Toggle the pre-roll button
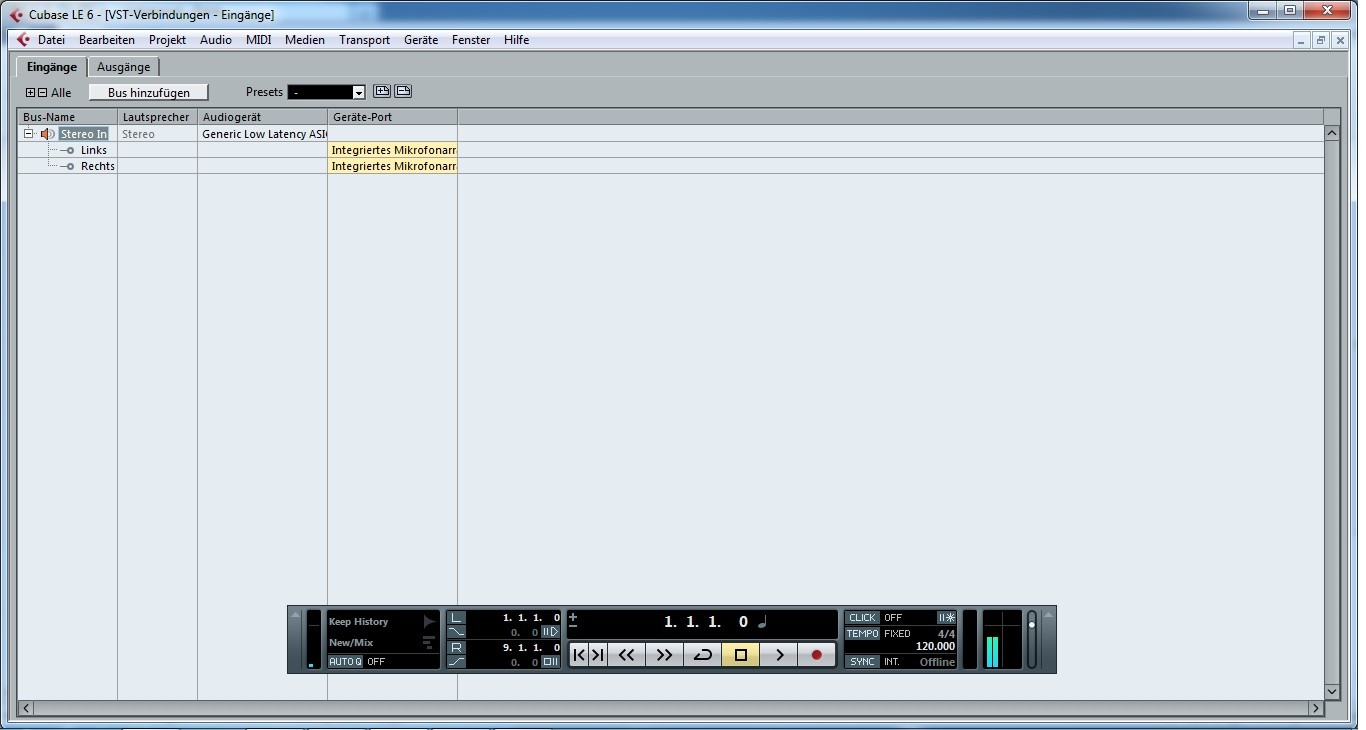Image resolution: width=1366 pixels, height=730 pixels. pos(550,632)
